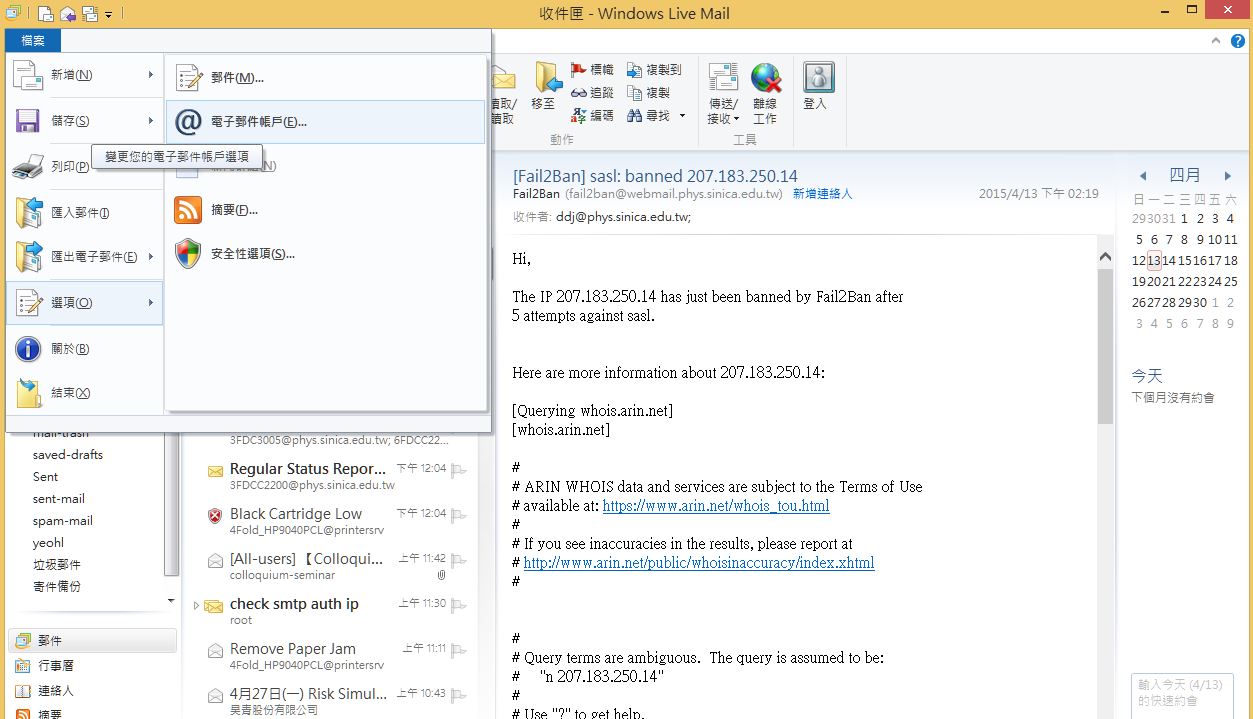Click the send/receive quick access icon
This screenshot has width=1253, height=719.
click(x=90, y=14)
